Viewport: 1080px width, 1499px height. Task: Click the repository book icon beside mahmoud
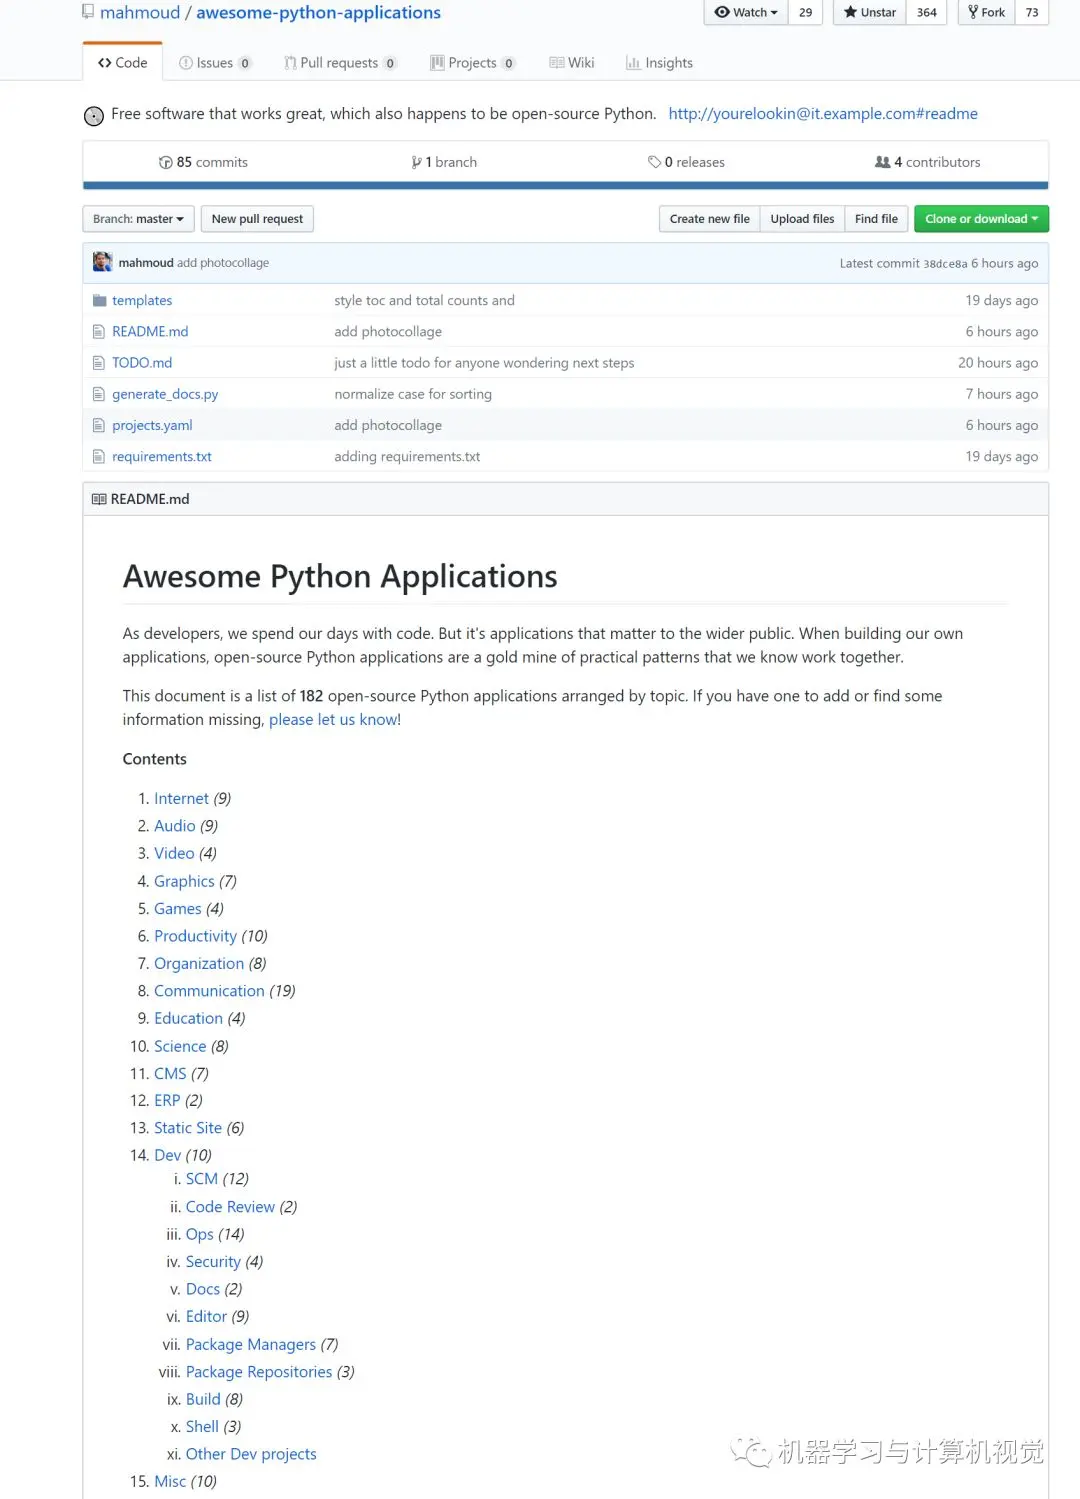(x=88, y=12)
